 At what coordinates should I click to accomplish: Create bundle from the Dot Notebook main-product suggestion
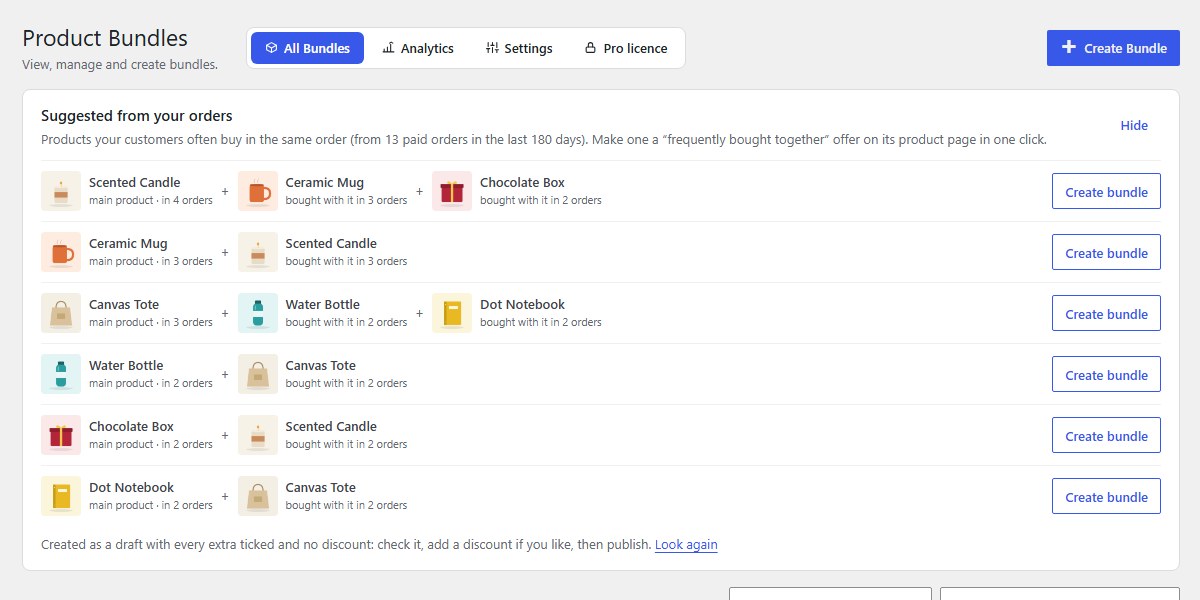(1106, 496)
